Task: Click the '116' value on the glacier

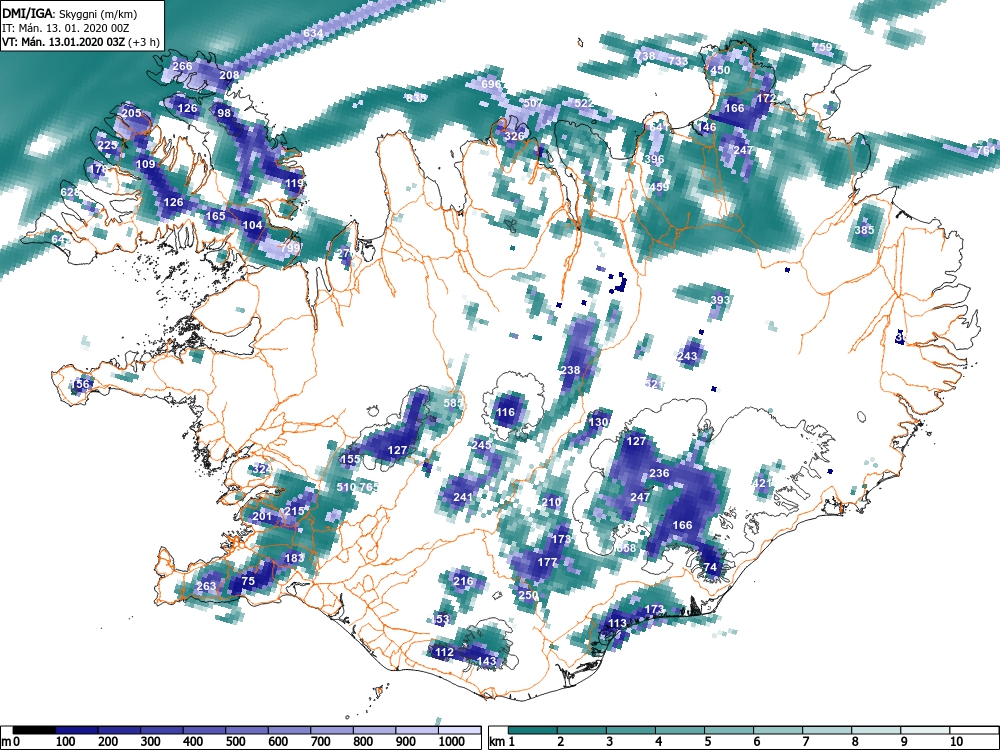Action: point(505,412)
